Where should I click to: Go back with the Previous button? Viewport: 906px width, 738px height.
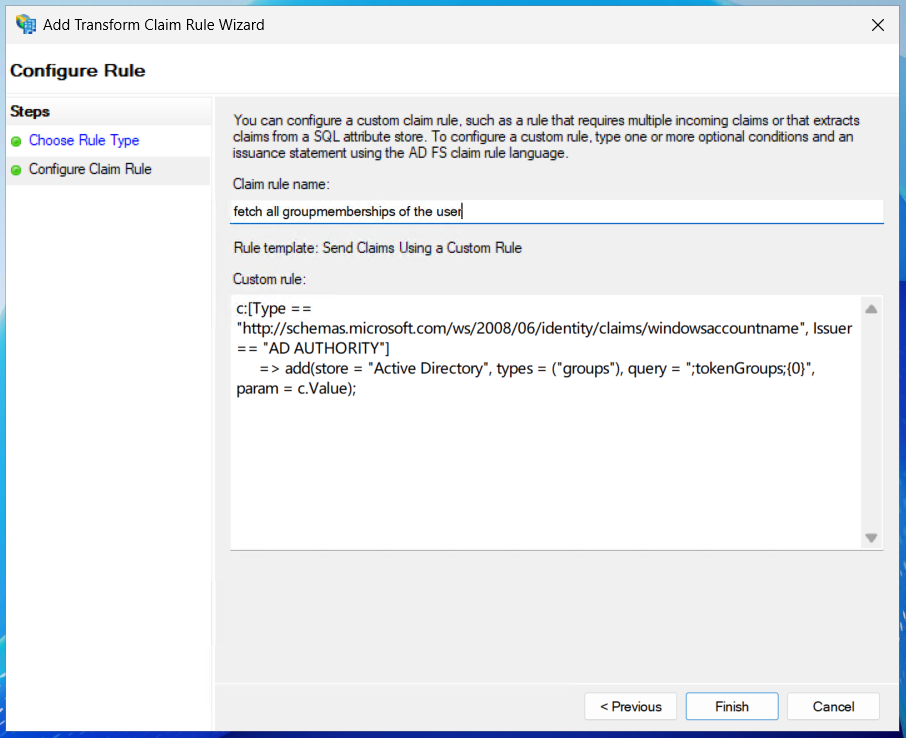(x=630, y=706)
